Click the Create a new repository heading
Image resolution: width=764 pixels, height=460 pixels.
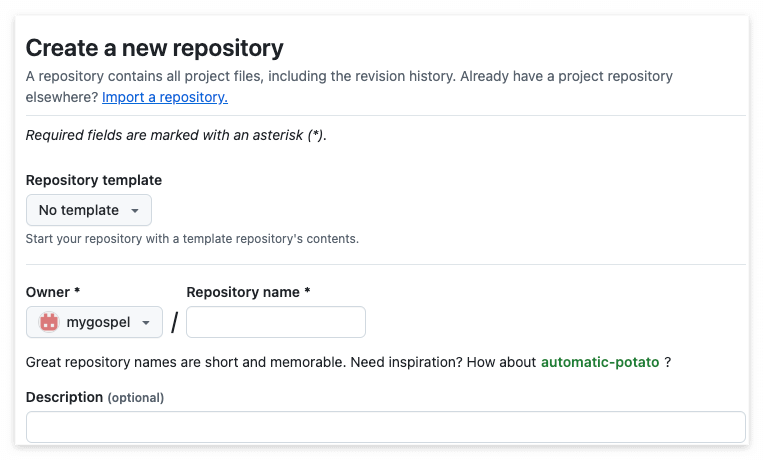(154, 48)
